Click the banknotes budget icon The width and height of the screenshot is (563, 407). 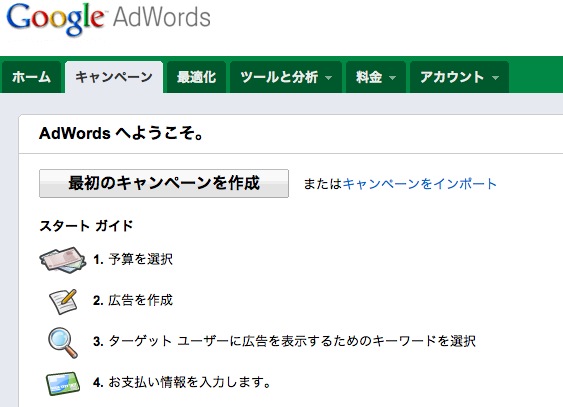(63, 259)
